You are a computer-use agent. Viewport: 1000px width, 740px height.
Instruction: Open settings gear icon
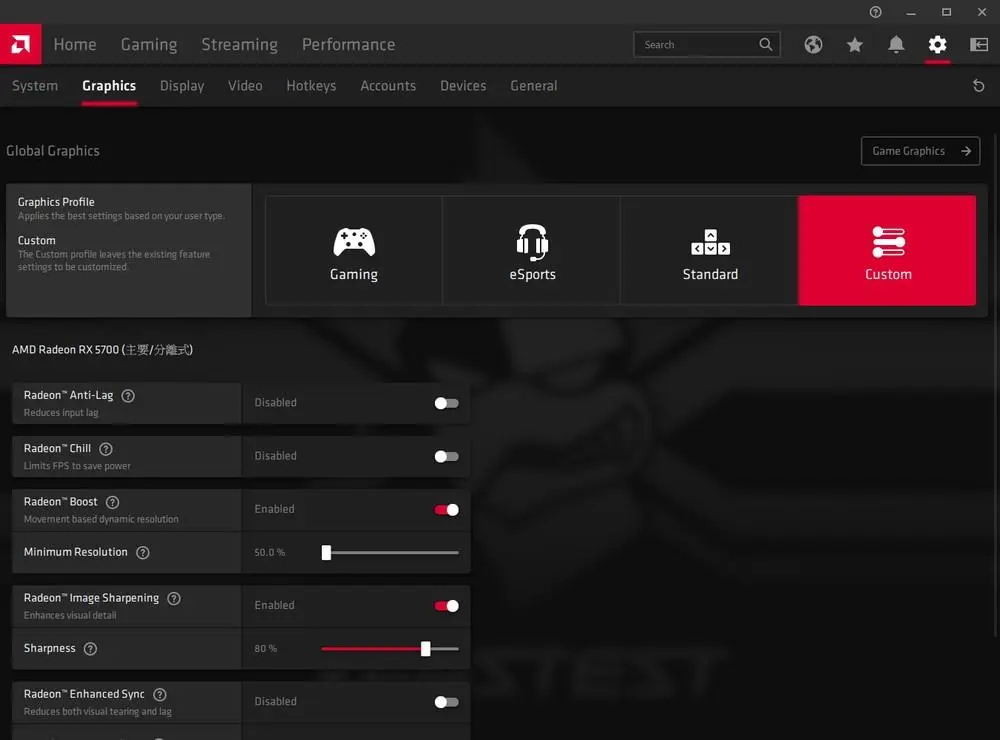938,45
